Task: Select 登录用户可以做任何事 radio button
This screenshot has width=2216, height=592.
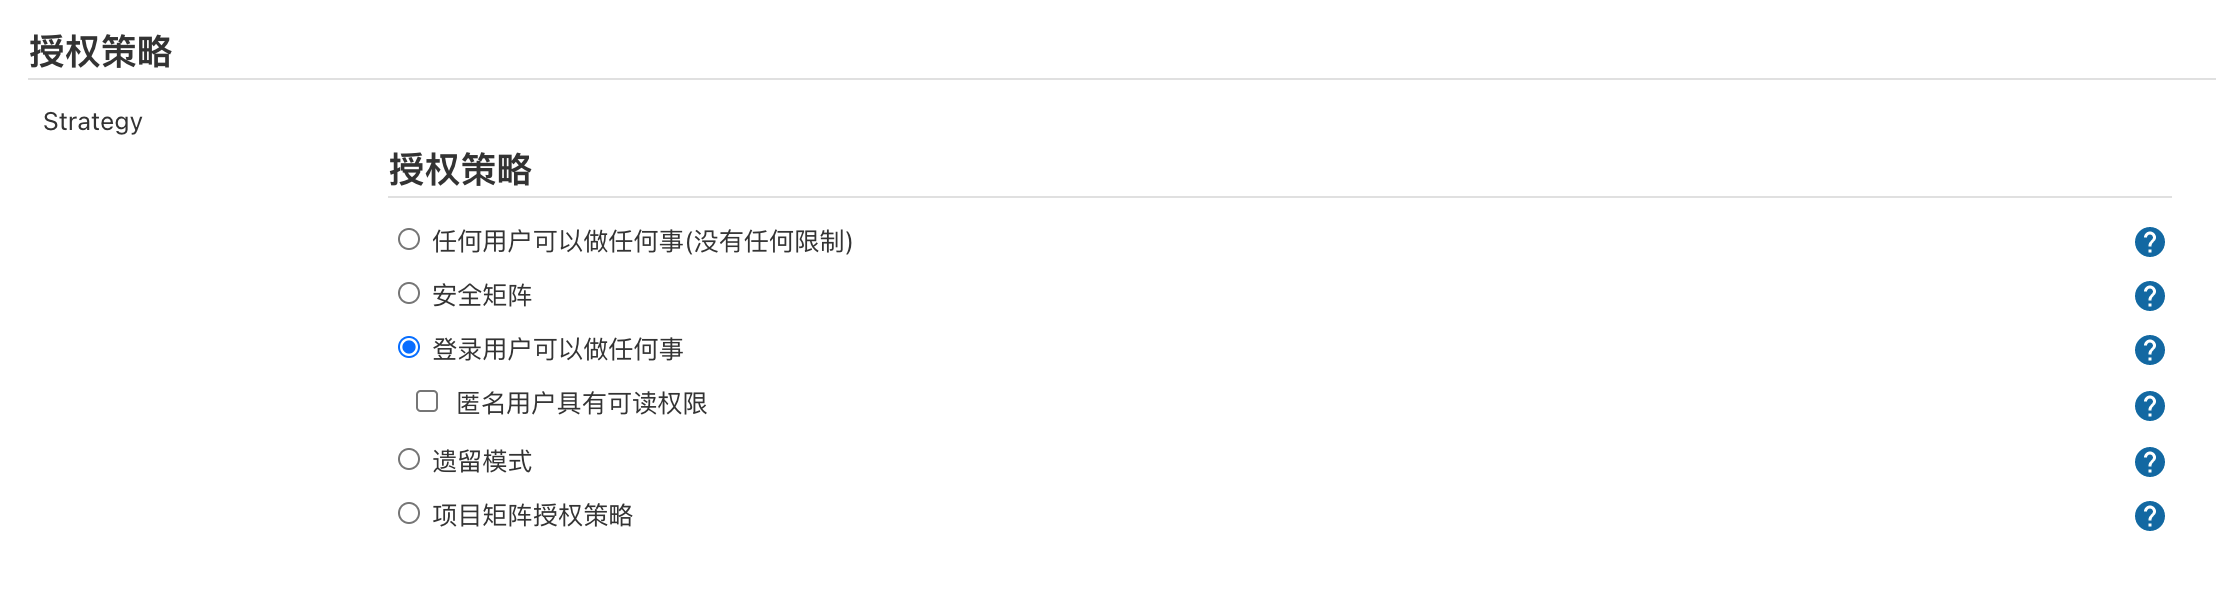Action: (x=409, y=347)
